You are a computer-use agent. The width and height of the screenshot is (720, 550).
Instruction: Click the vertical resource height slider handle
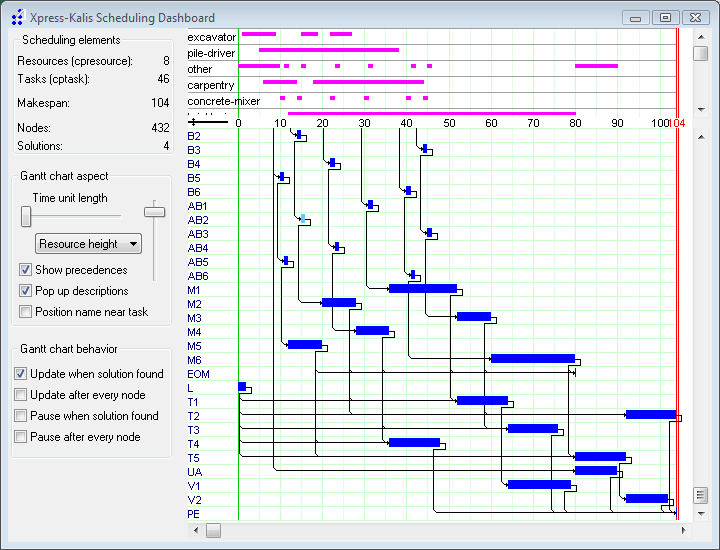[154, 211]
